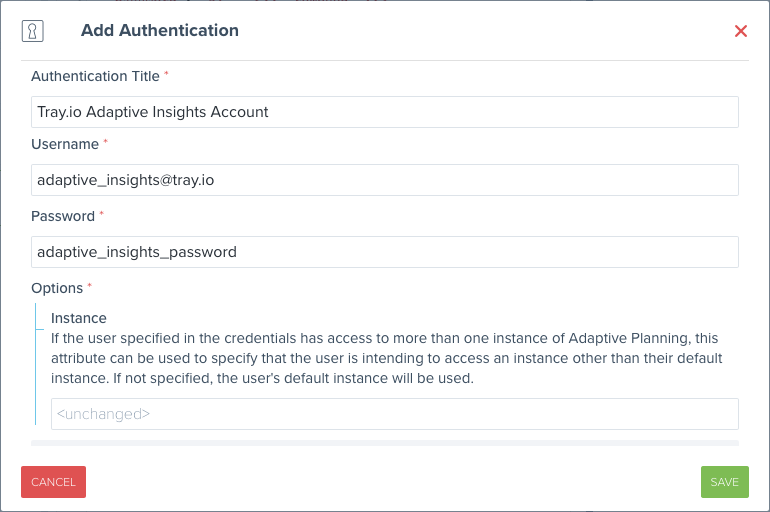Screen dimensions: 770x512
Task: Click the red asterisk next to Options
Action: pyautogui.click(x=89, y=288)
